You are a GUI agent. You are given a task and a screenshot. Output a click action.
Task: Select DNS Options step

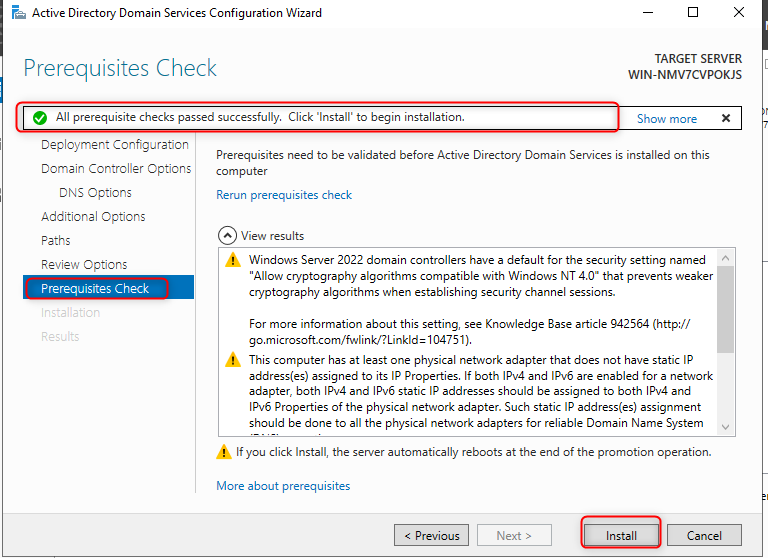point(96,193)
